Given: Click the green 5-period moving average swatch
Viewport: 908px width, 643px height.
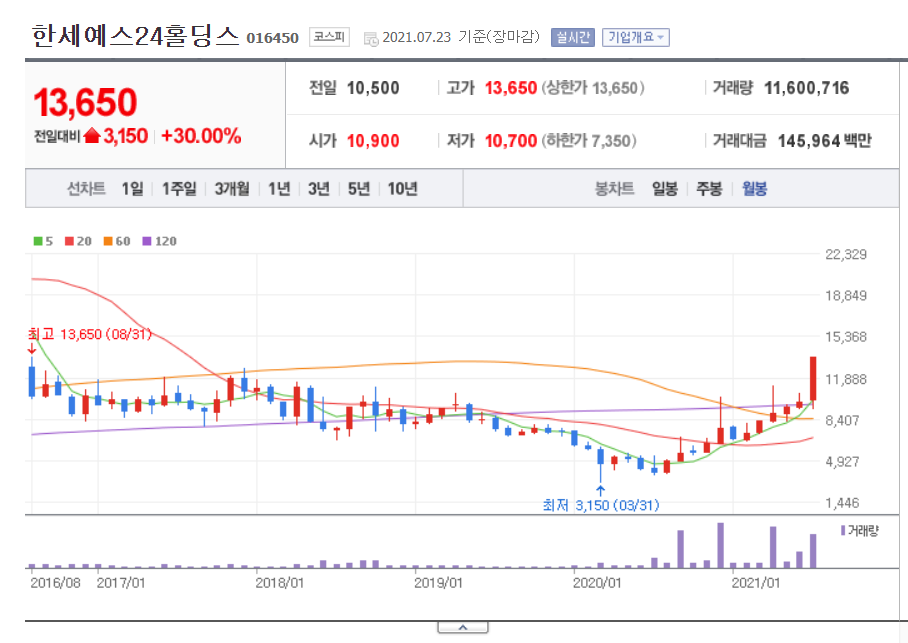Looking at the screenshot, I should point(38,241).
